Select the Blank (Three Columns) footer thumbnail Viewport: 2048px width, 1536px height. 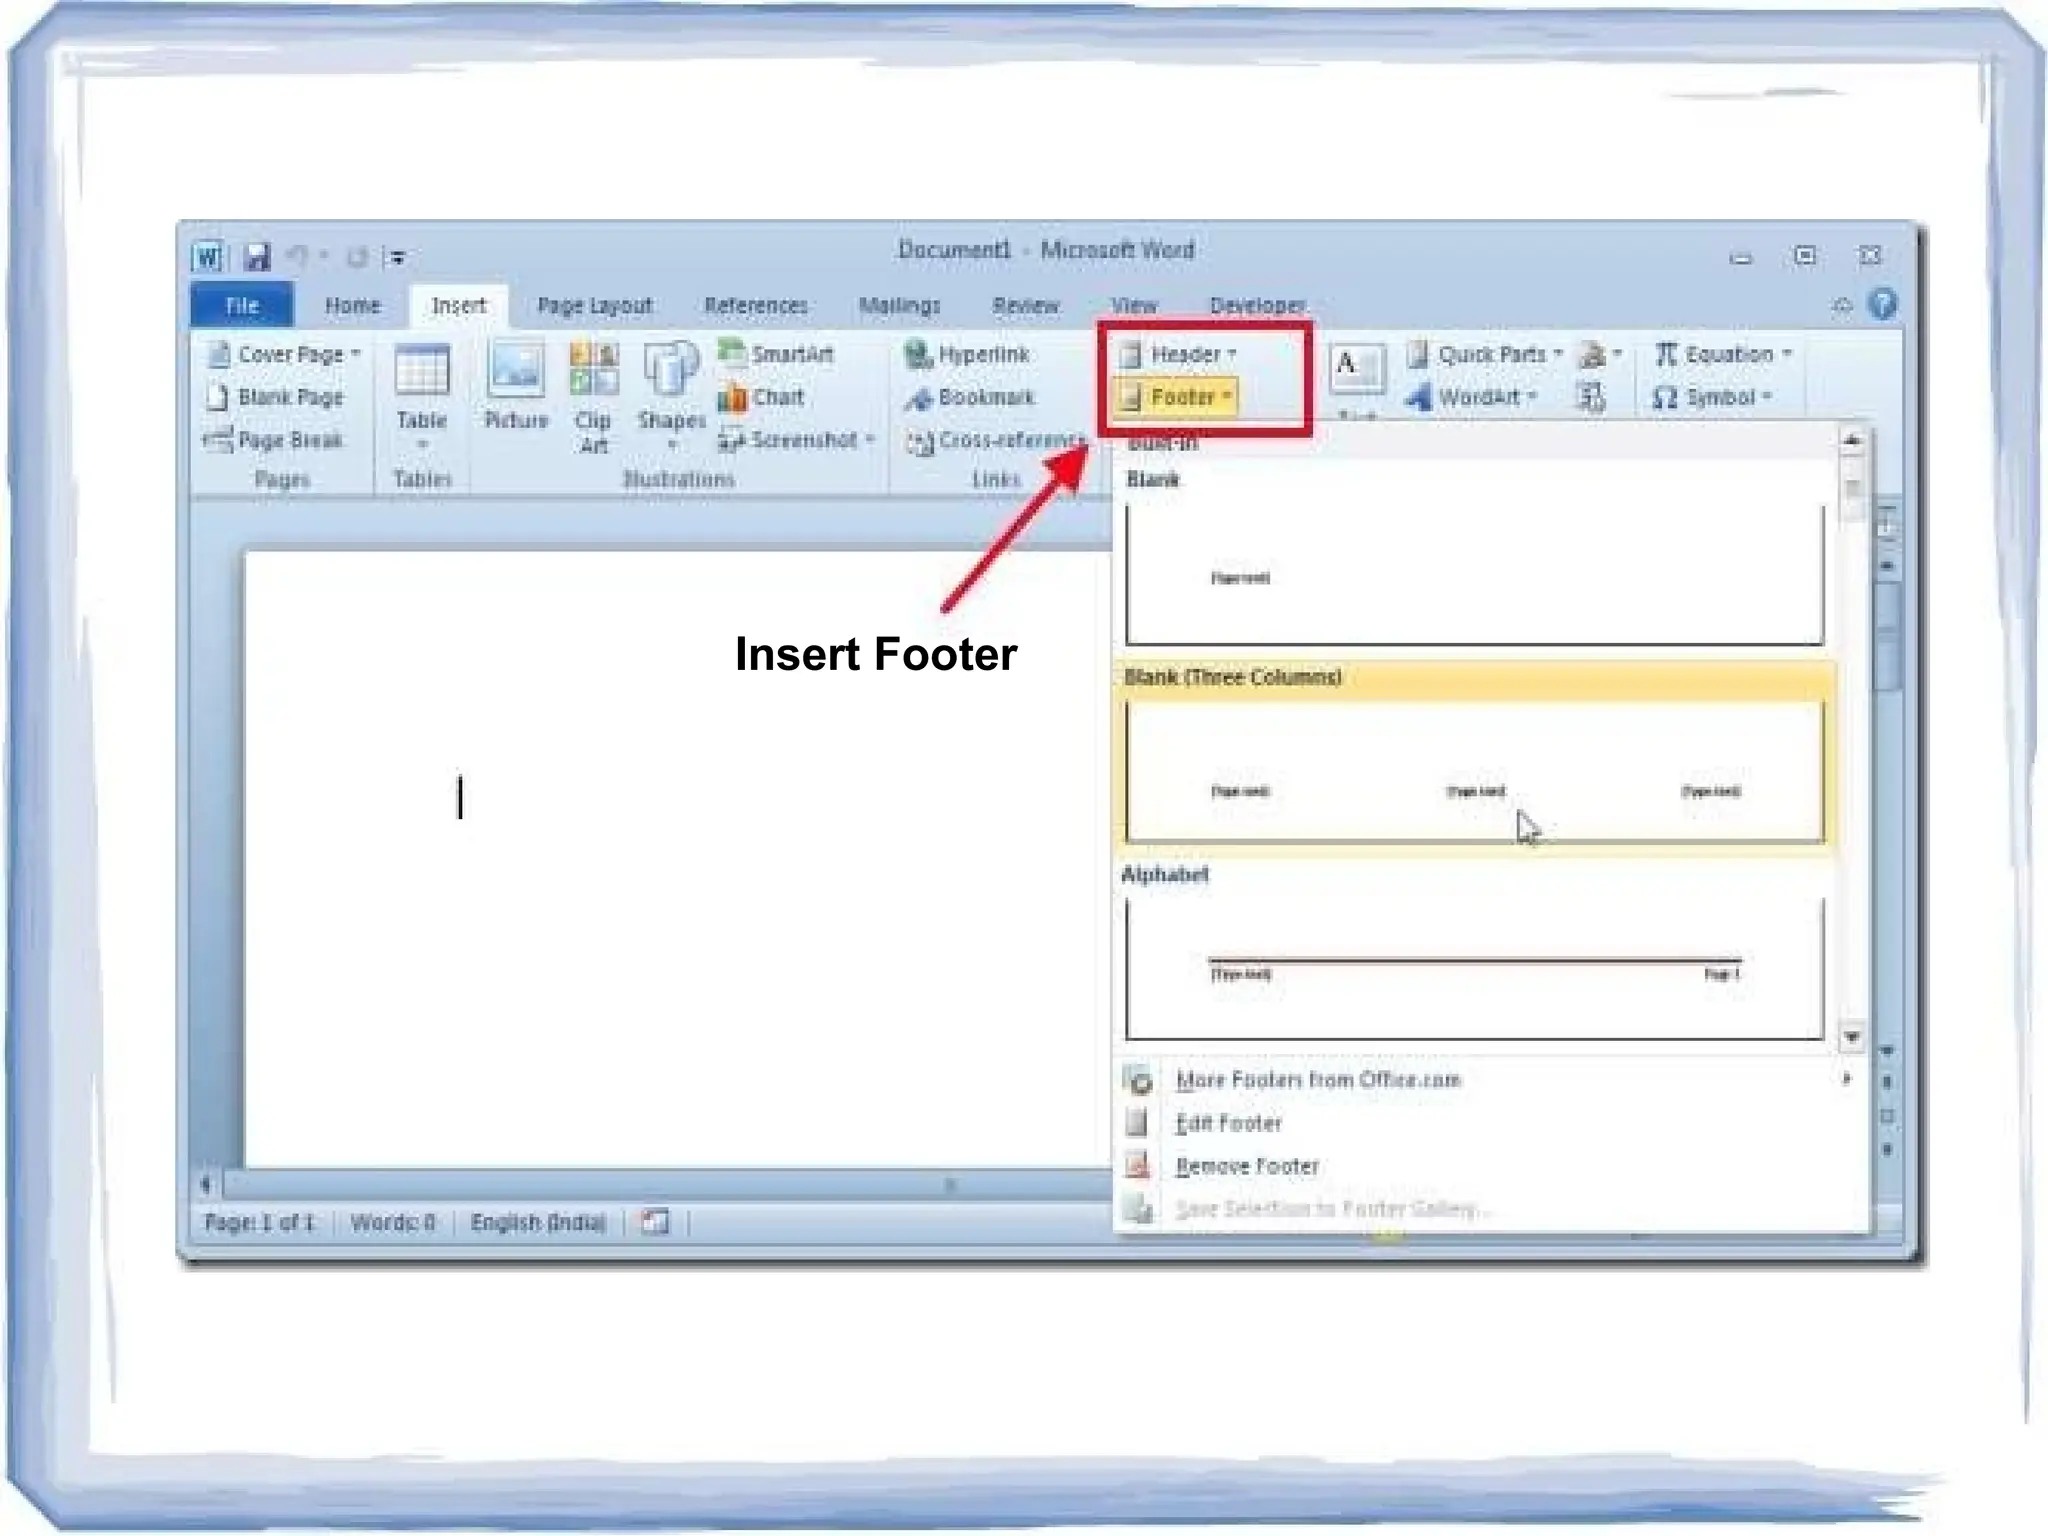(1474, 770)
